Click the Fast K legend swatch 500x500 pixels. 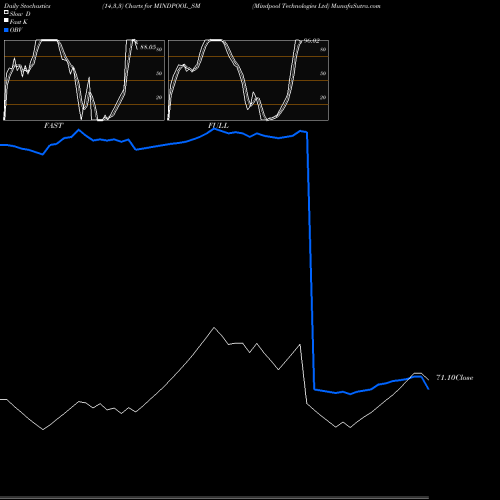point(6,20)
